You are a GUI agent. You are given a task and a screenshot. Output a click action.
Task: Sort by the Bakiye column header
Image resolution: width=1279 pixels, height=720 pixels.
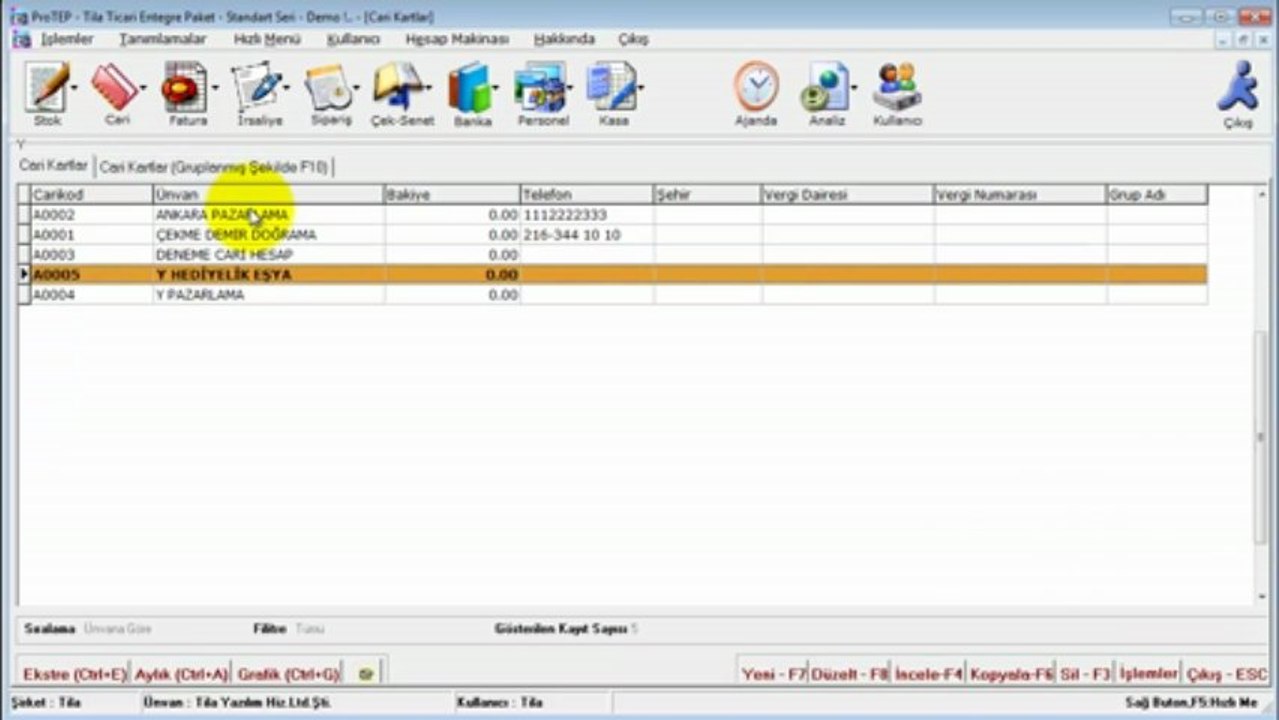(x=452, y=195)
